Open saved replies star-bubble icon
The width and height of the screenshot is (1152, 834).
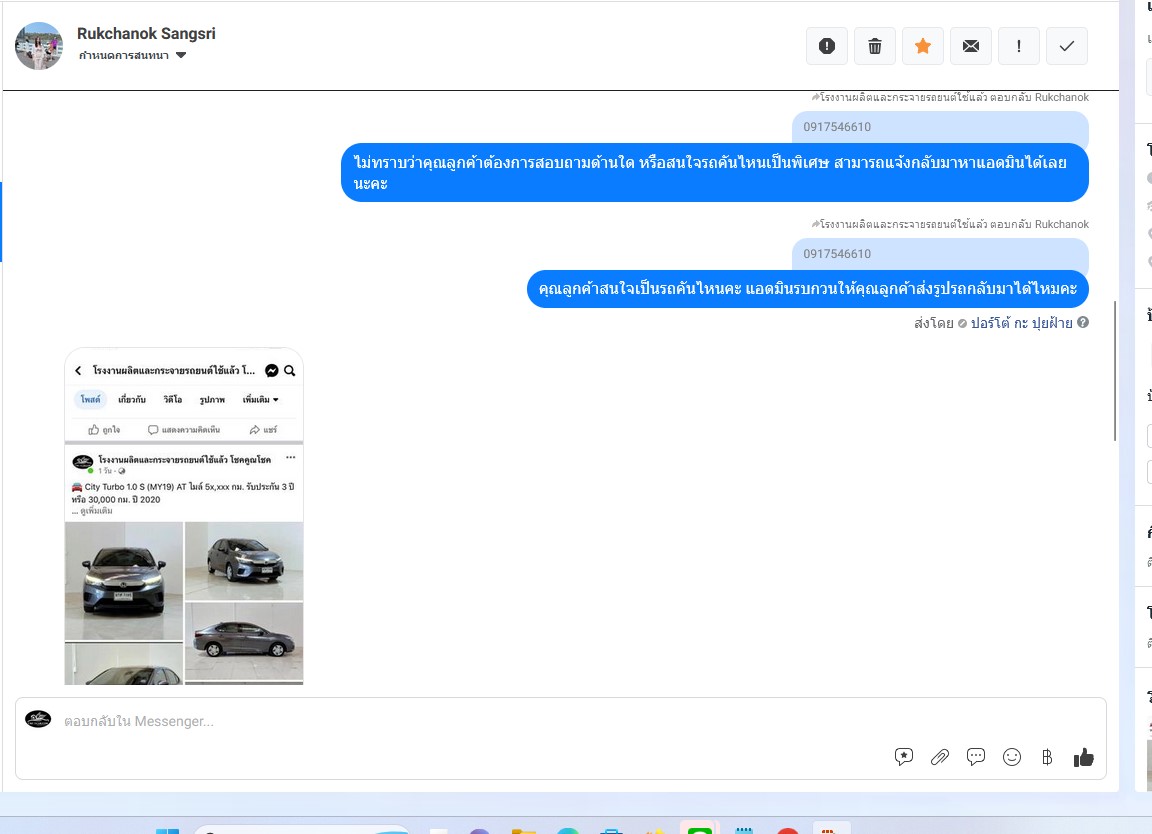coord(904,757)
